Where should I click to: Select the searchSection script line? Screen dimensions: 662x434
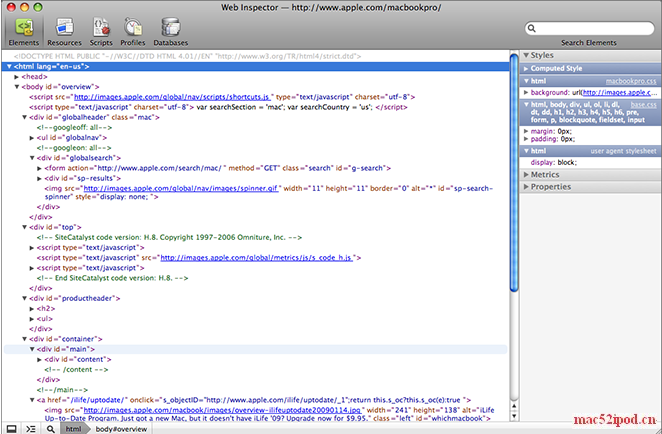[x=218, y=107]
